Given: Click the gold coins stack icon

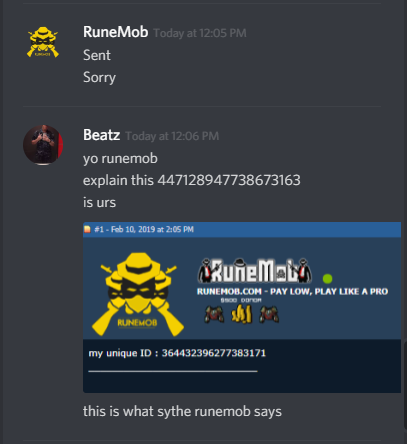Looking at the screenshot, I should coord(242,314).
